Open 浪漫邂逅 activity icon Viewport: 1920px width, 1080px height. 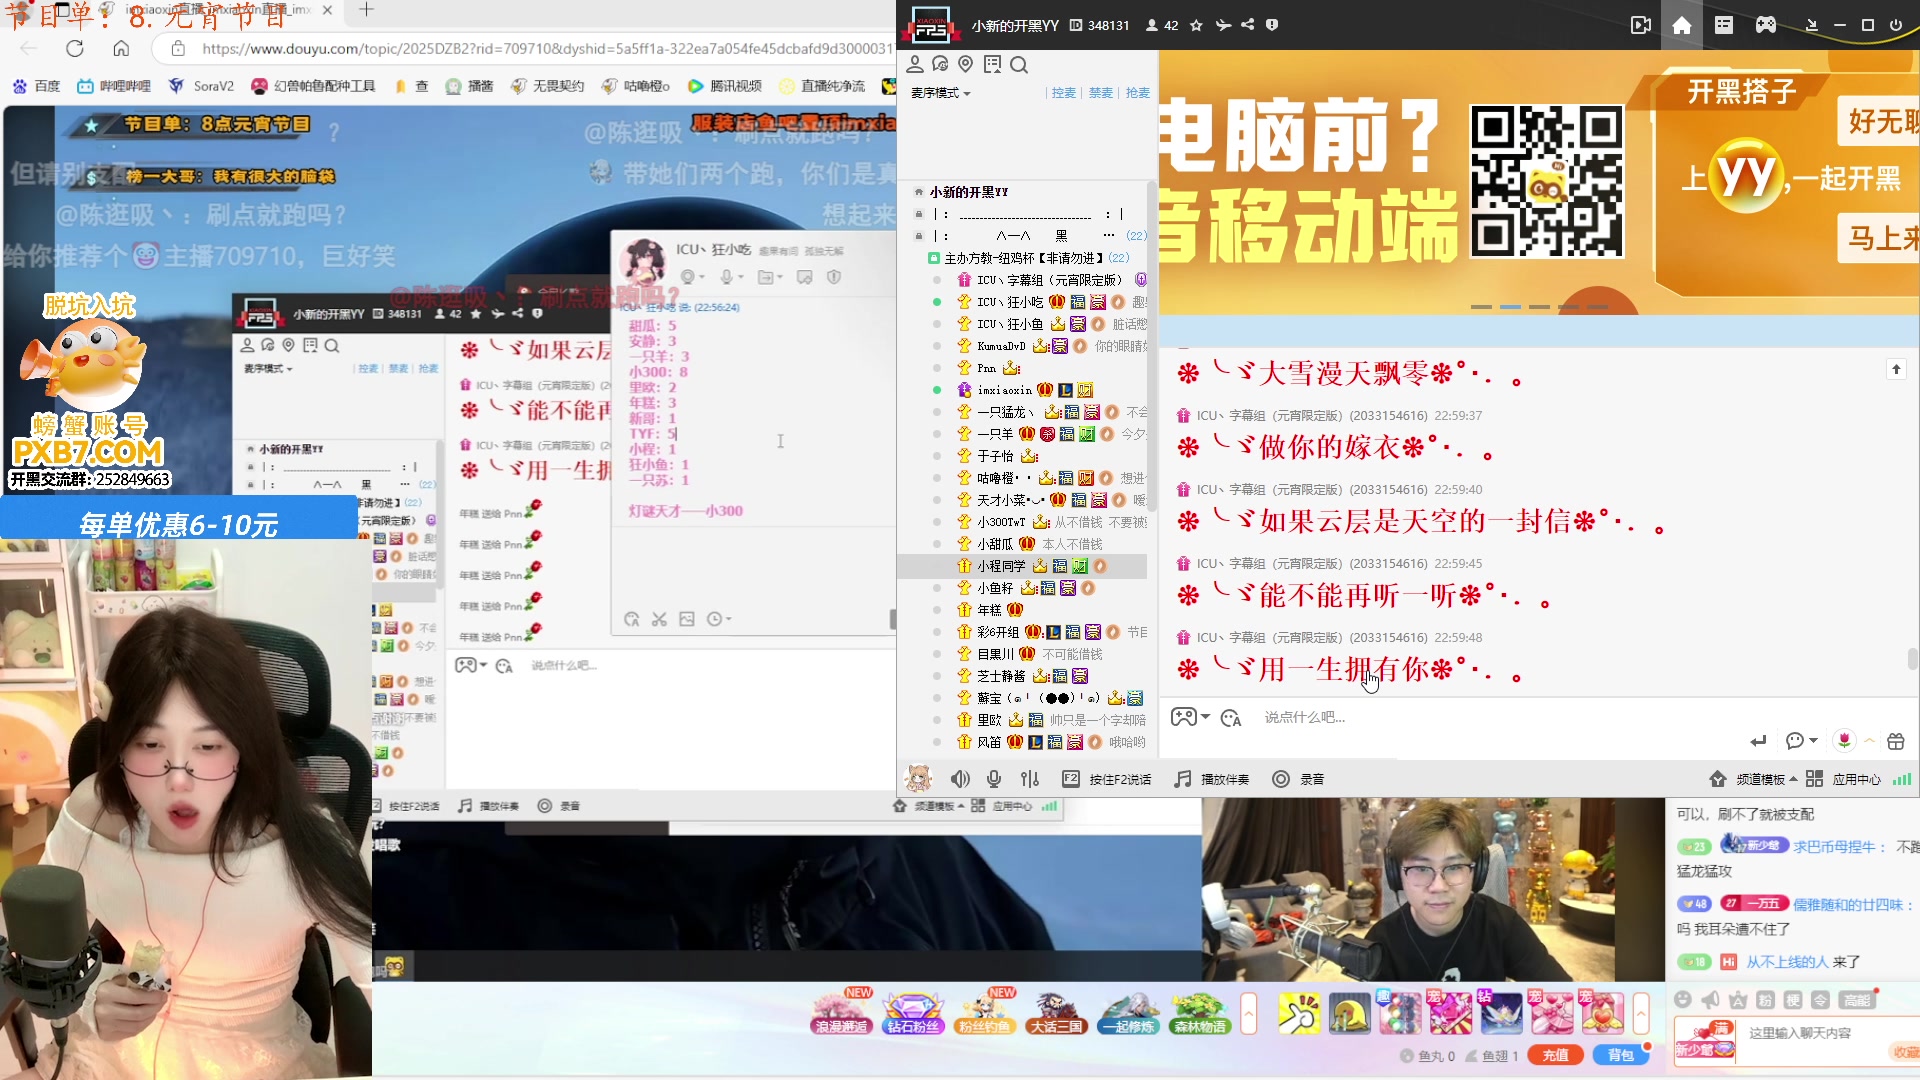(x=843, y=1012)
